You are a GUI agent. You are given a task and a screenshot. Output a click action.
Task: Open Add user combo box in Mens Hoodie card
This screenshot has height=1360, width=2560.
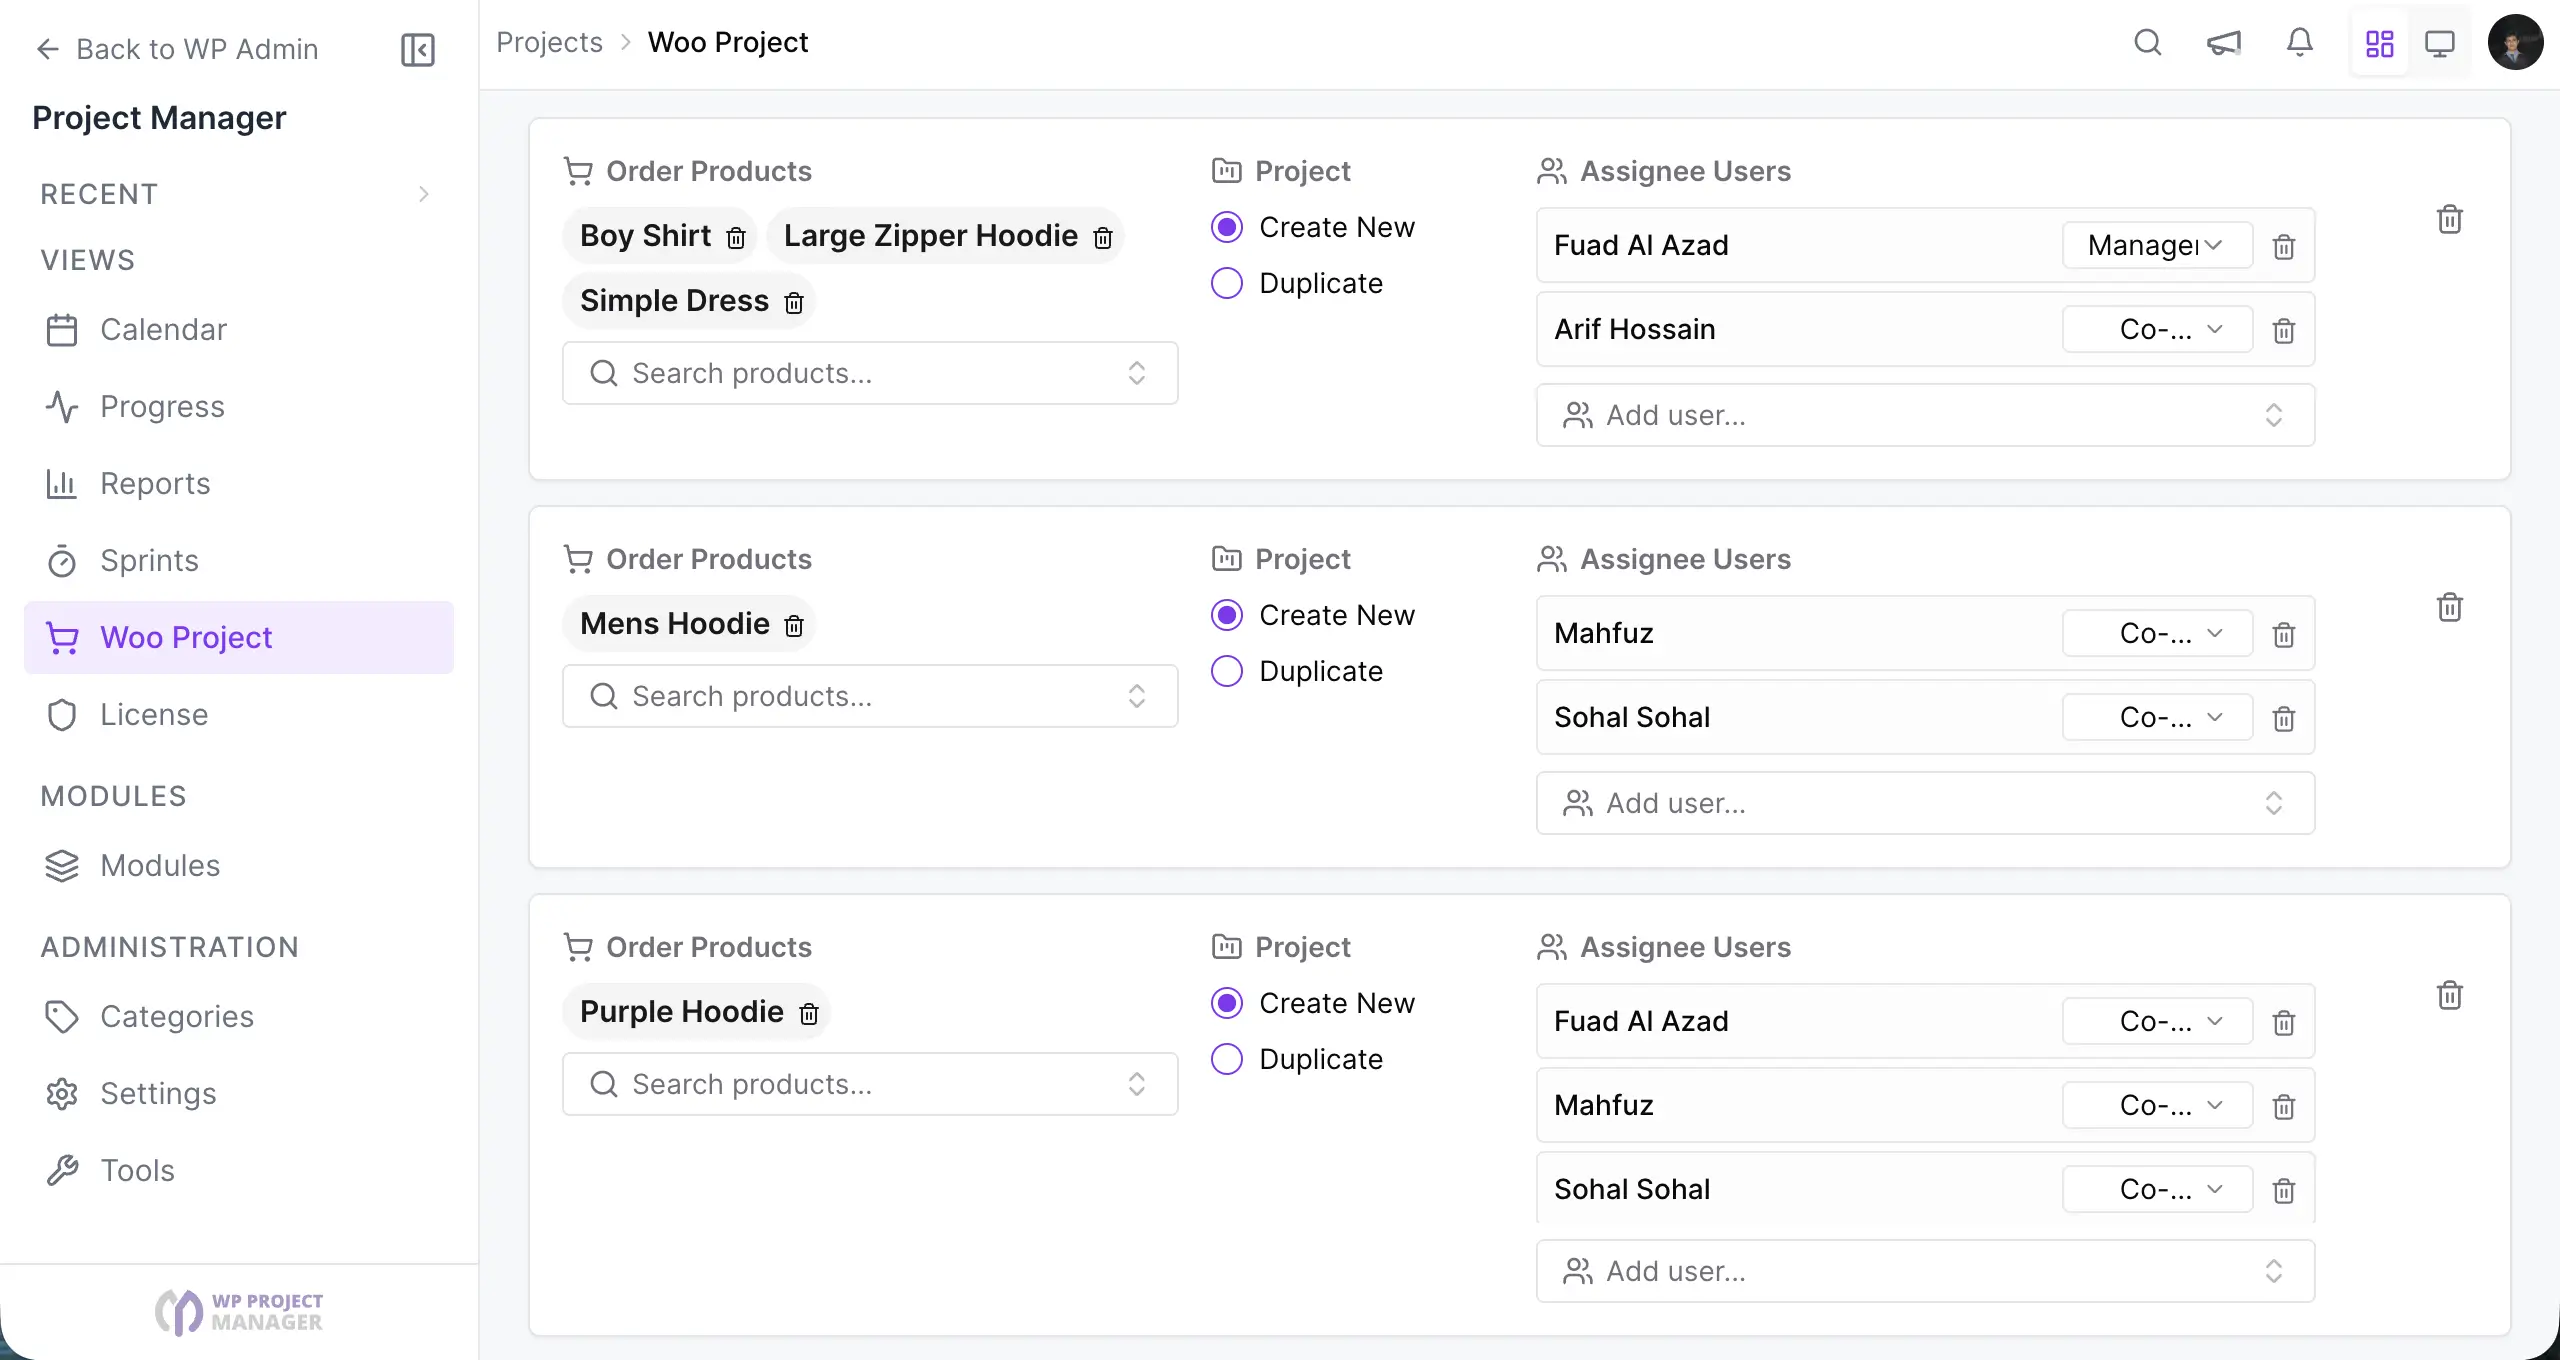coord(1925,803)
